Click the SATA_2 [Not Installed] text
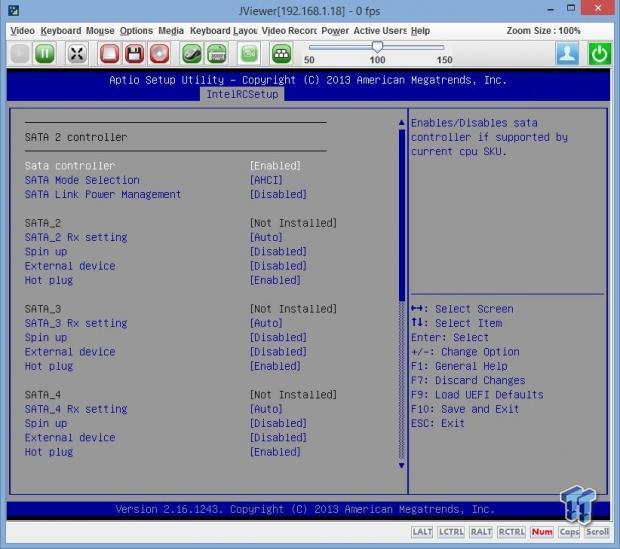The image size is (620, 549). pos(293,223)
